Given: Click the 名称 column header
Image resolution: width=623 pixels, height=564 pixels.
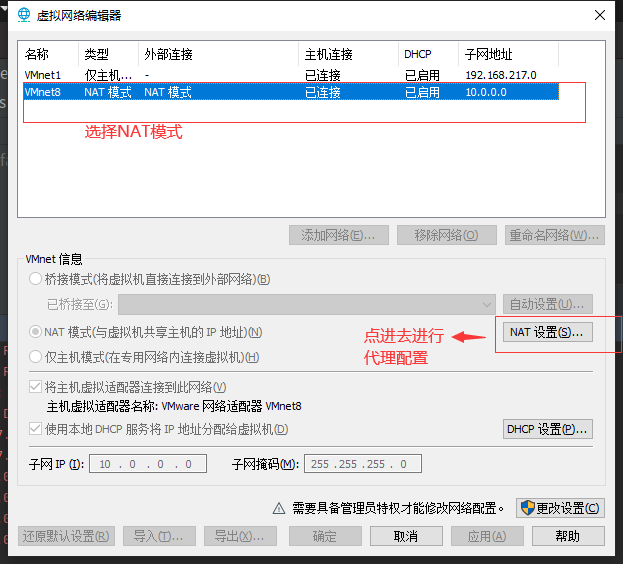Looking at the screenshot, I should click(48, 54).
